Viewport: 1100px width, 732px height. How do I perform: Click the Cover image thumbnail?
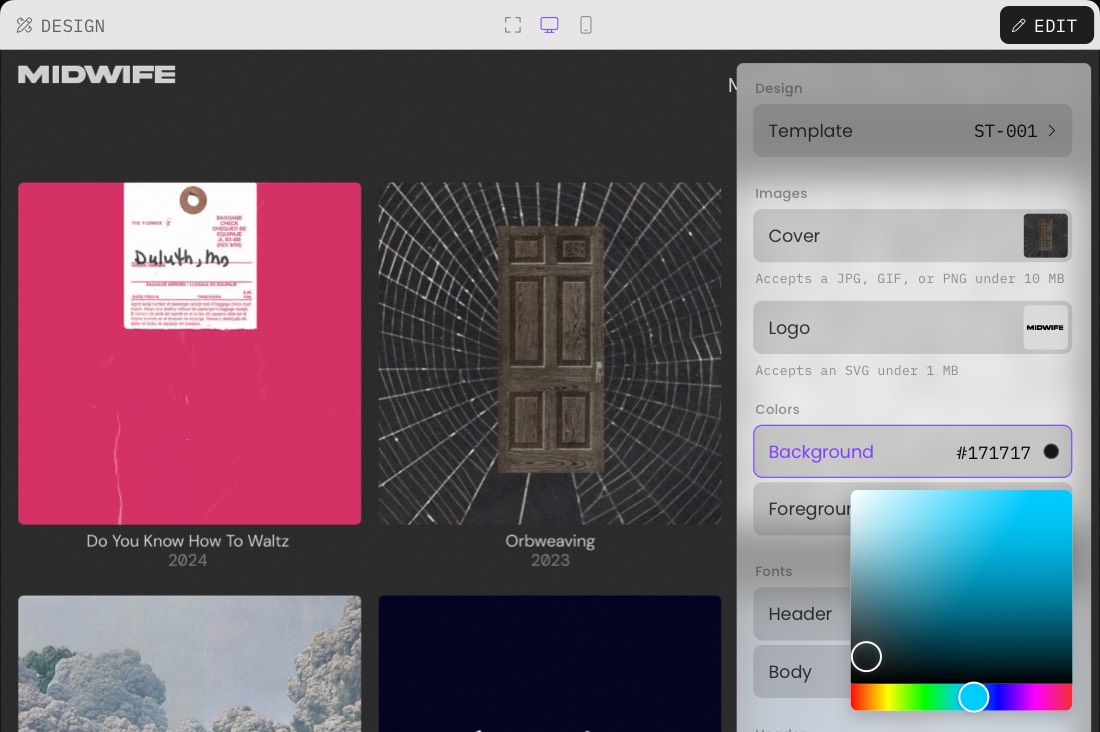coord(1045,236)
